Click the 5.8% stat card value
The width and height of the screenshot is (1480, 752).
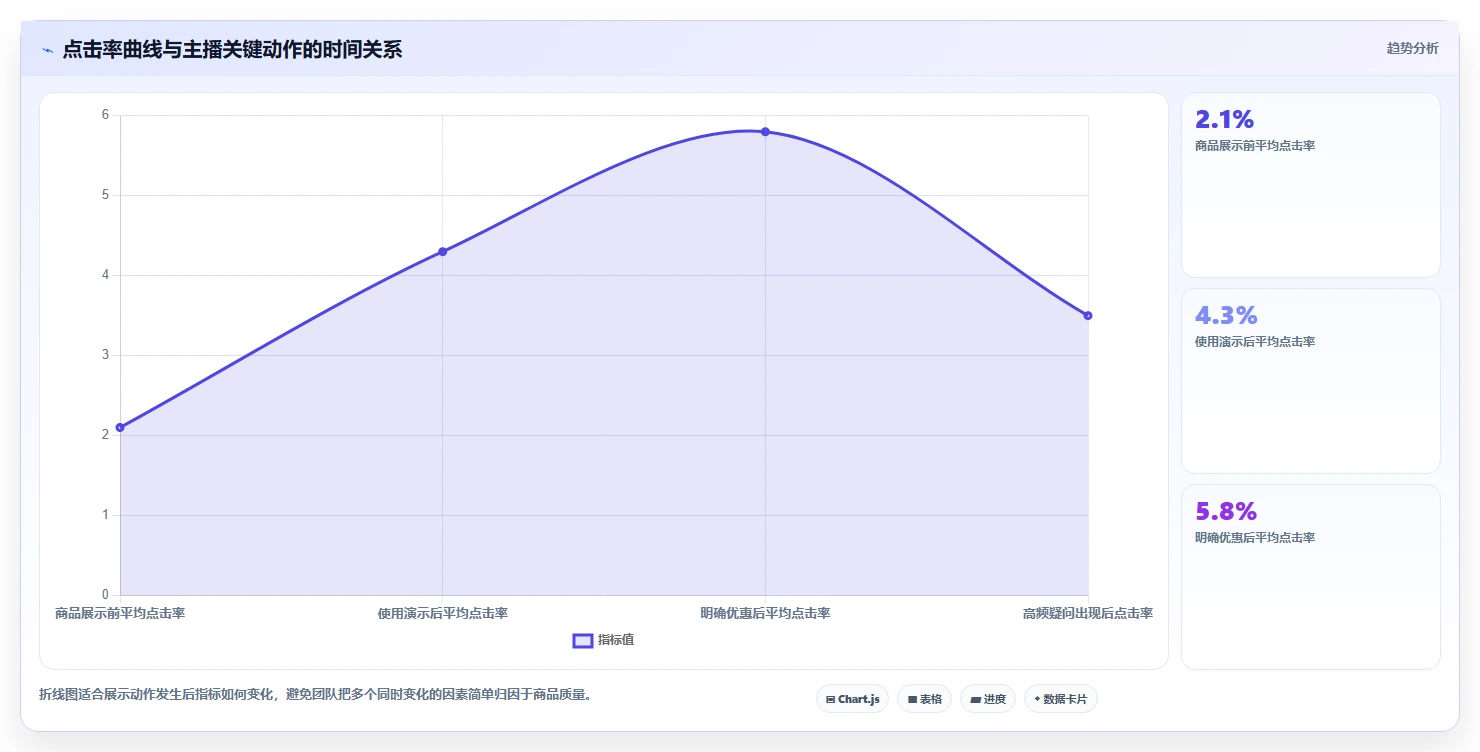[x=1226, y=511]
